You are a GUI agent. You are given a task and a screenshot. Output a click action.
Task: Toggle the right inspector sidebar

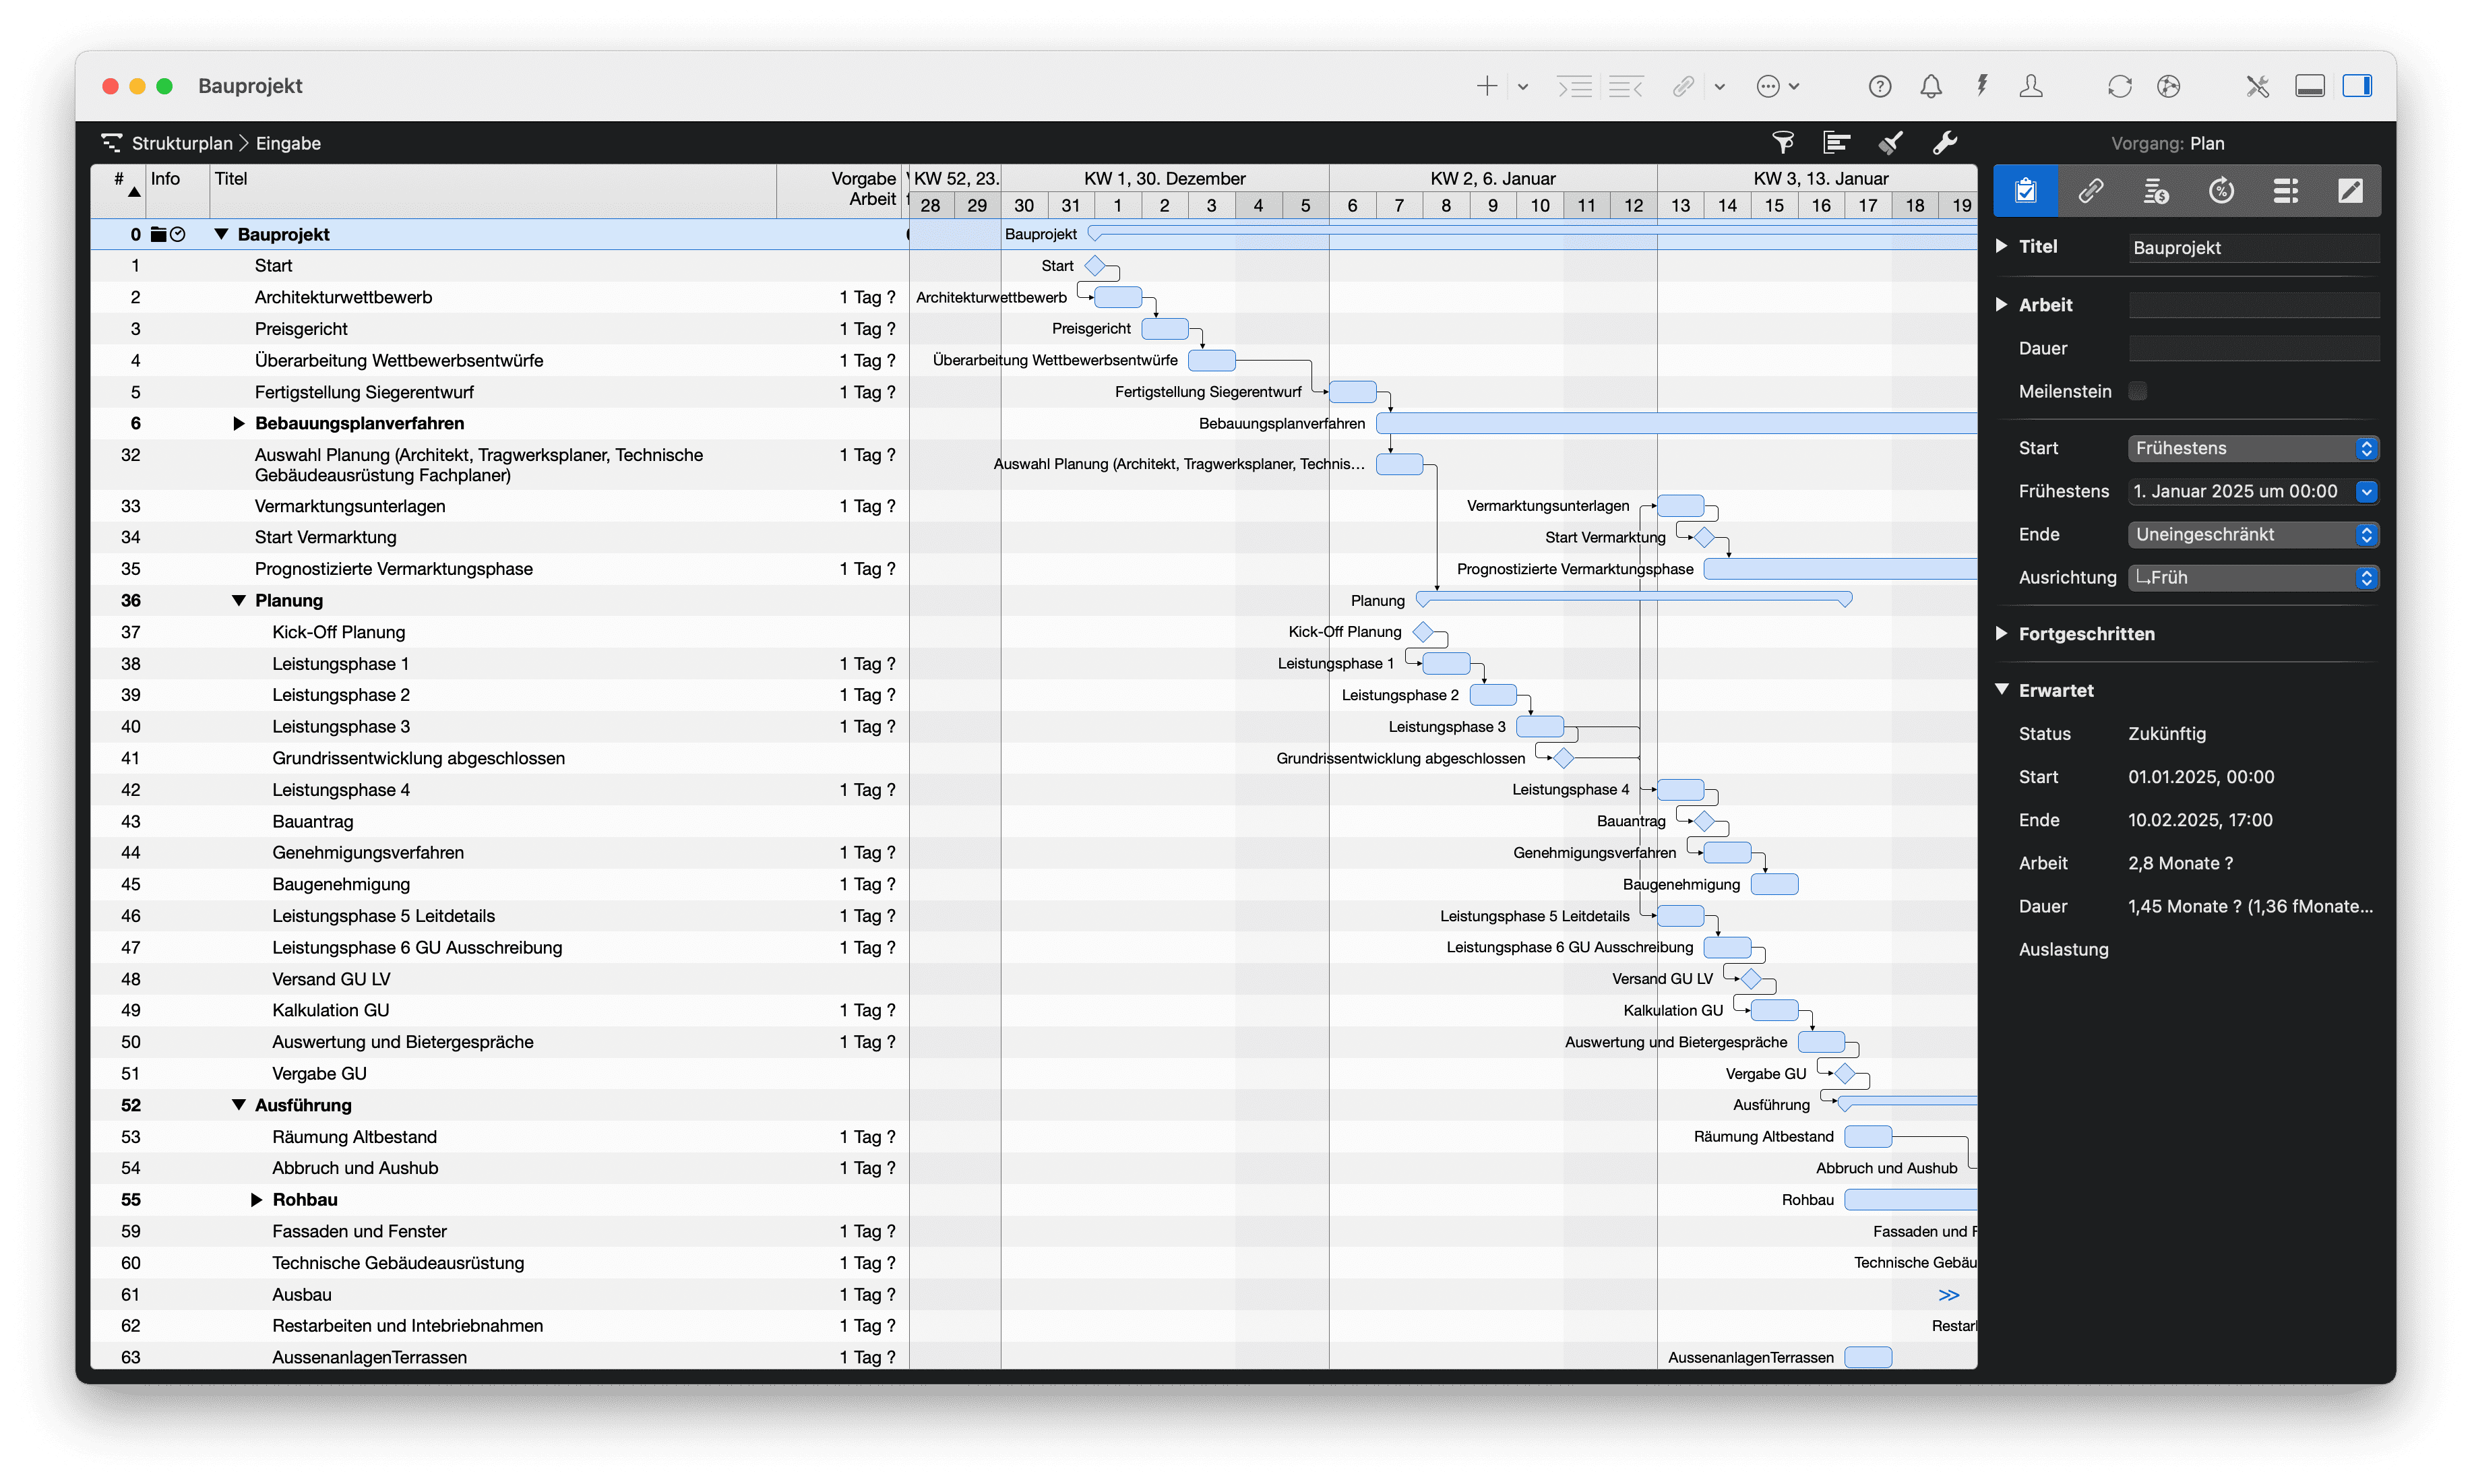[2357, 87]
